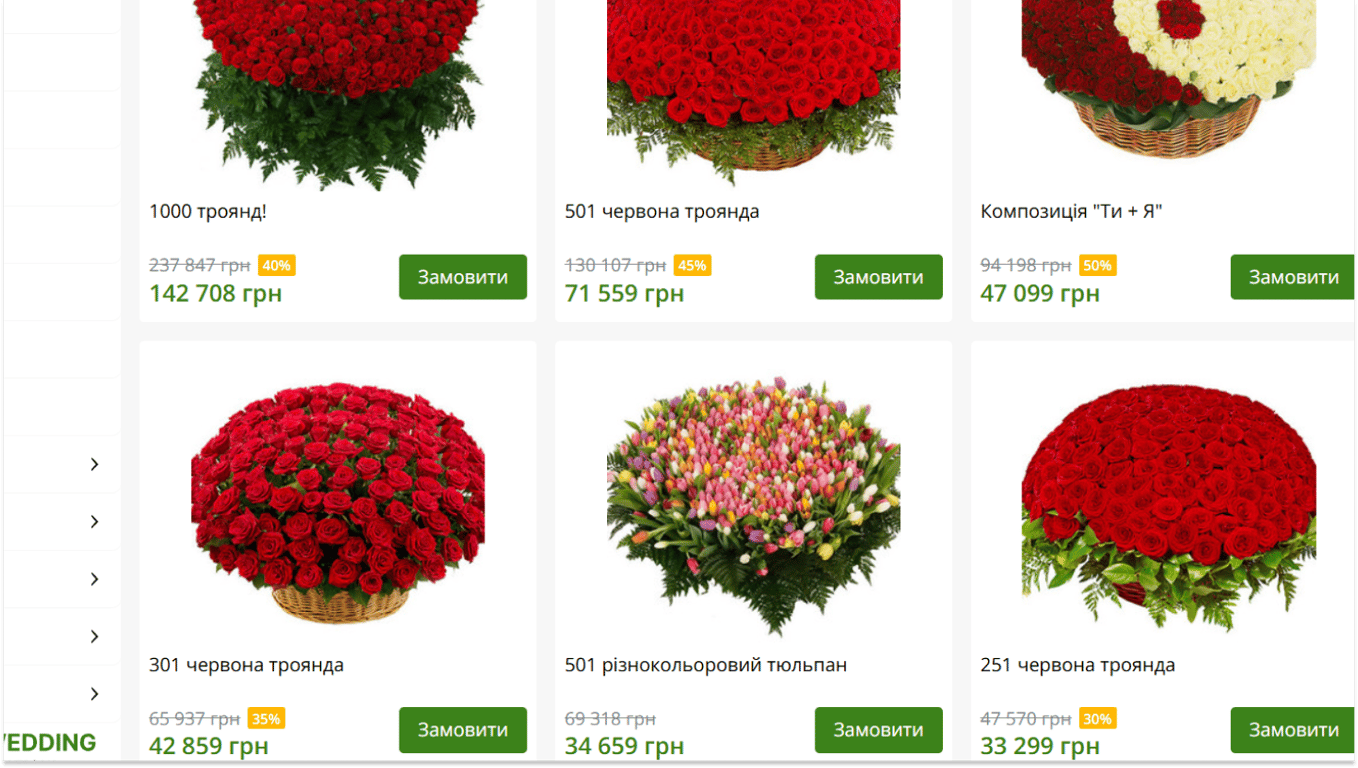
Task: Open the 1000 троянд! product title
Action: pyautogui.click(x=208, y=212)
